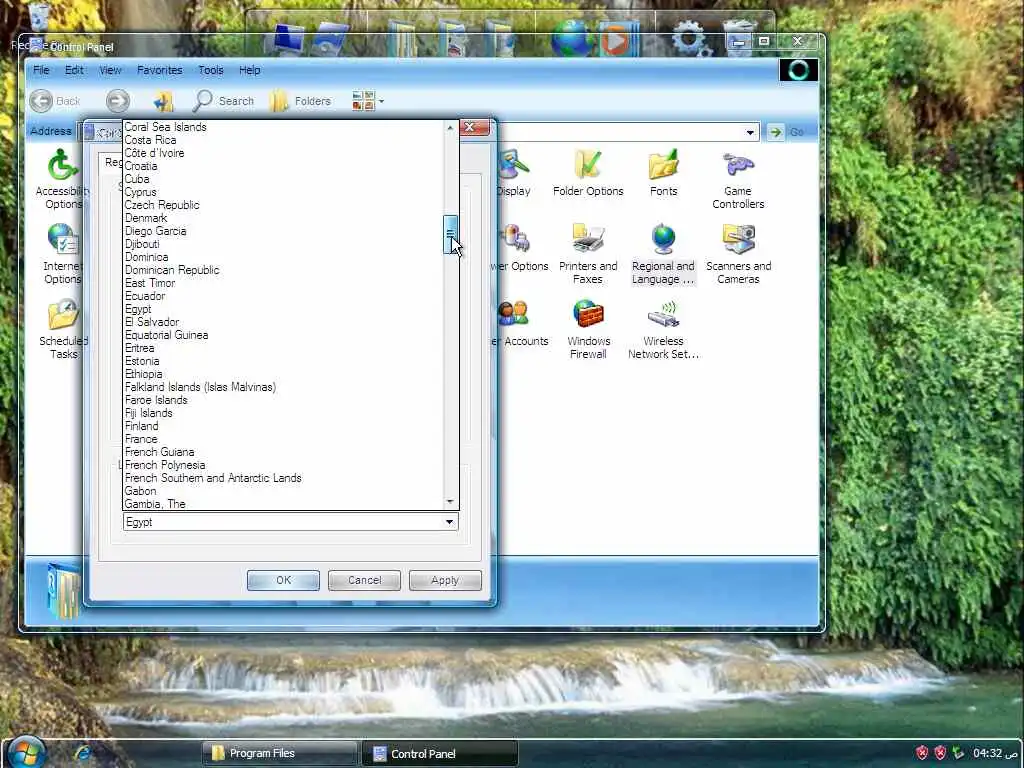Open the Scheduled Tasks icon

click(63, 328)
